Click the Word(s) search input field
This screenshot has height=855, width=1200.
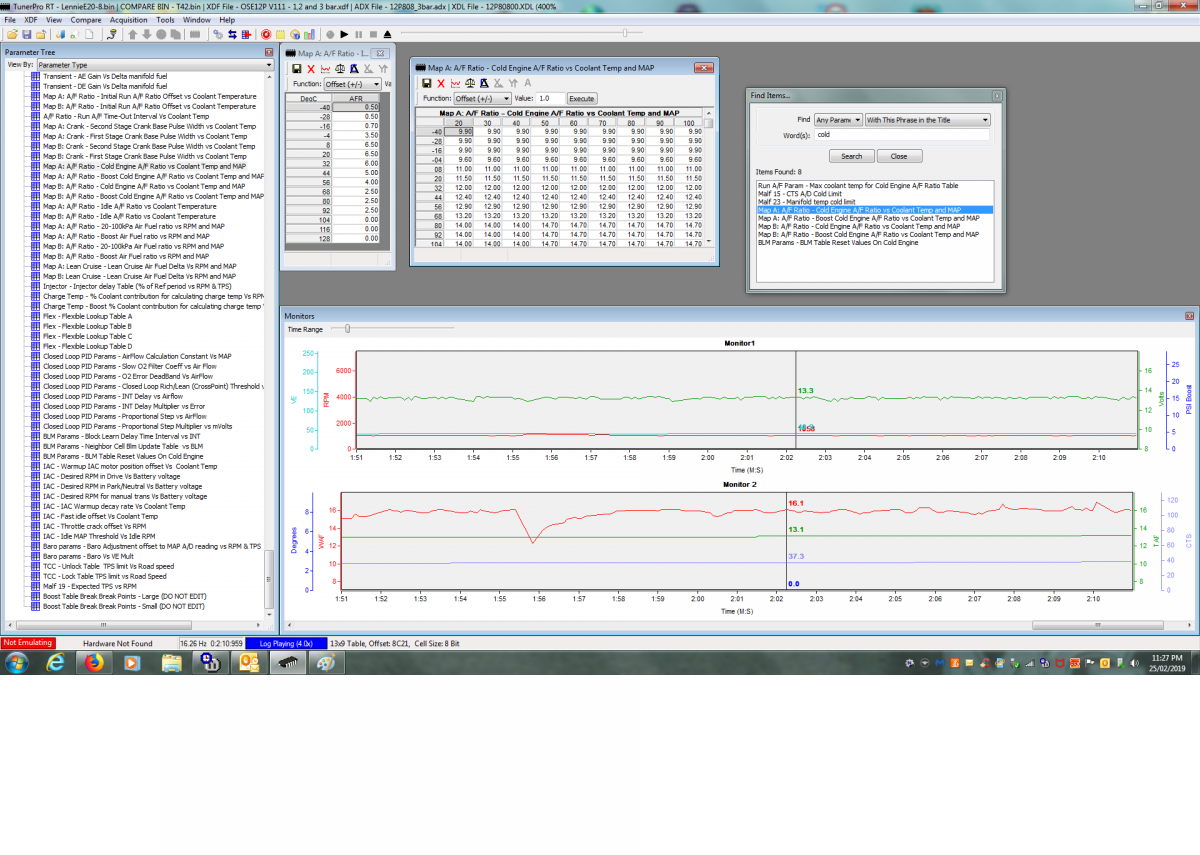click(x=901, y=134)
